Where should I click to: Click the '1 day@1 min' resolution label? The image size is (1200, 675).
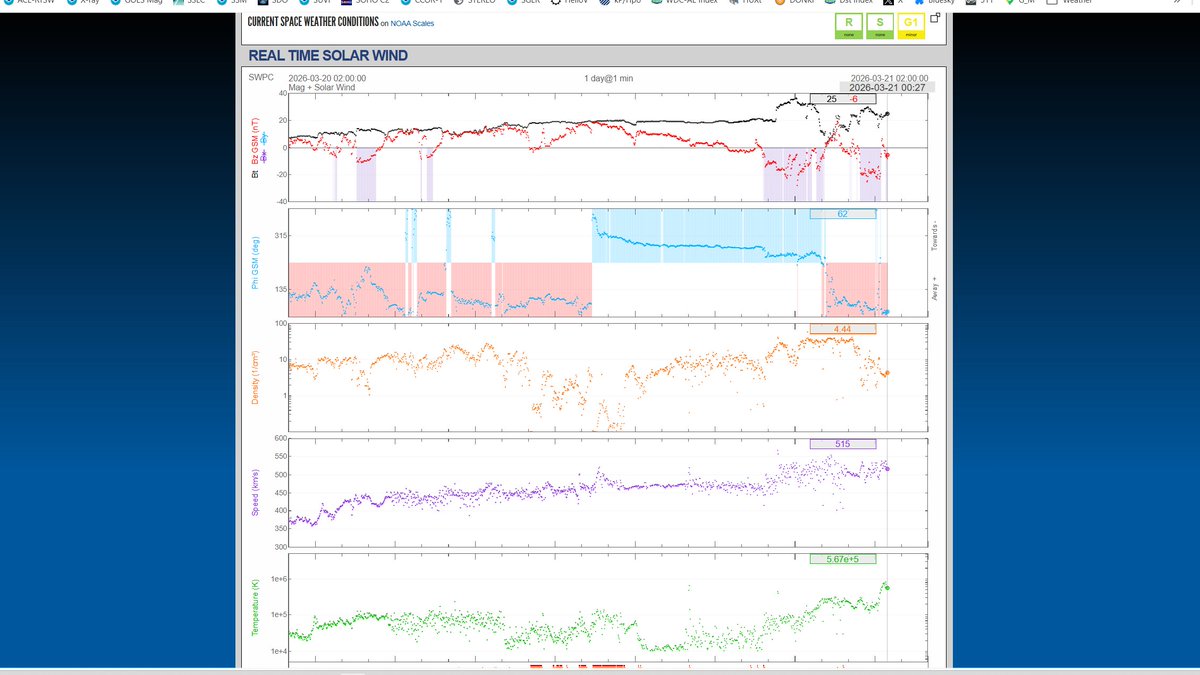coord(609,78)
